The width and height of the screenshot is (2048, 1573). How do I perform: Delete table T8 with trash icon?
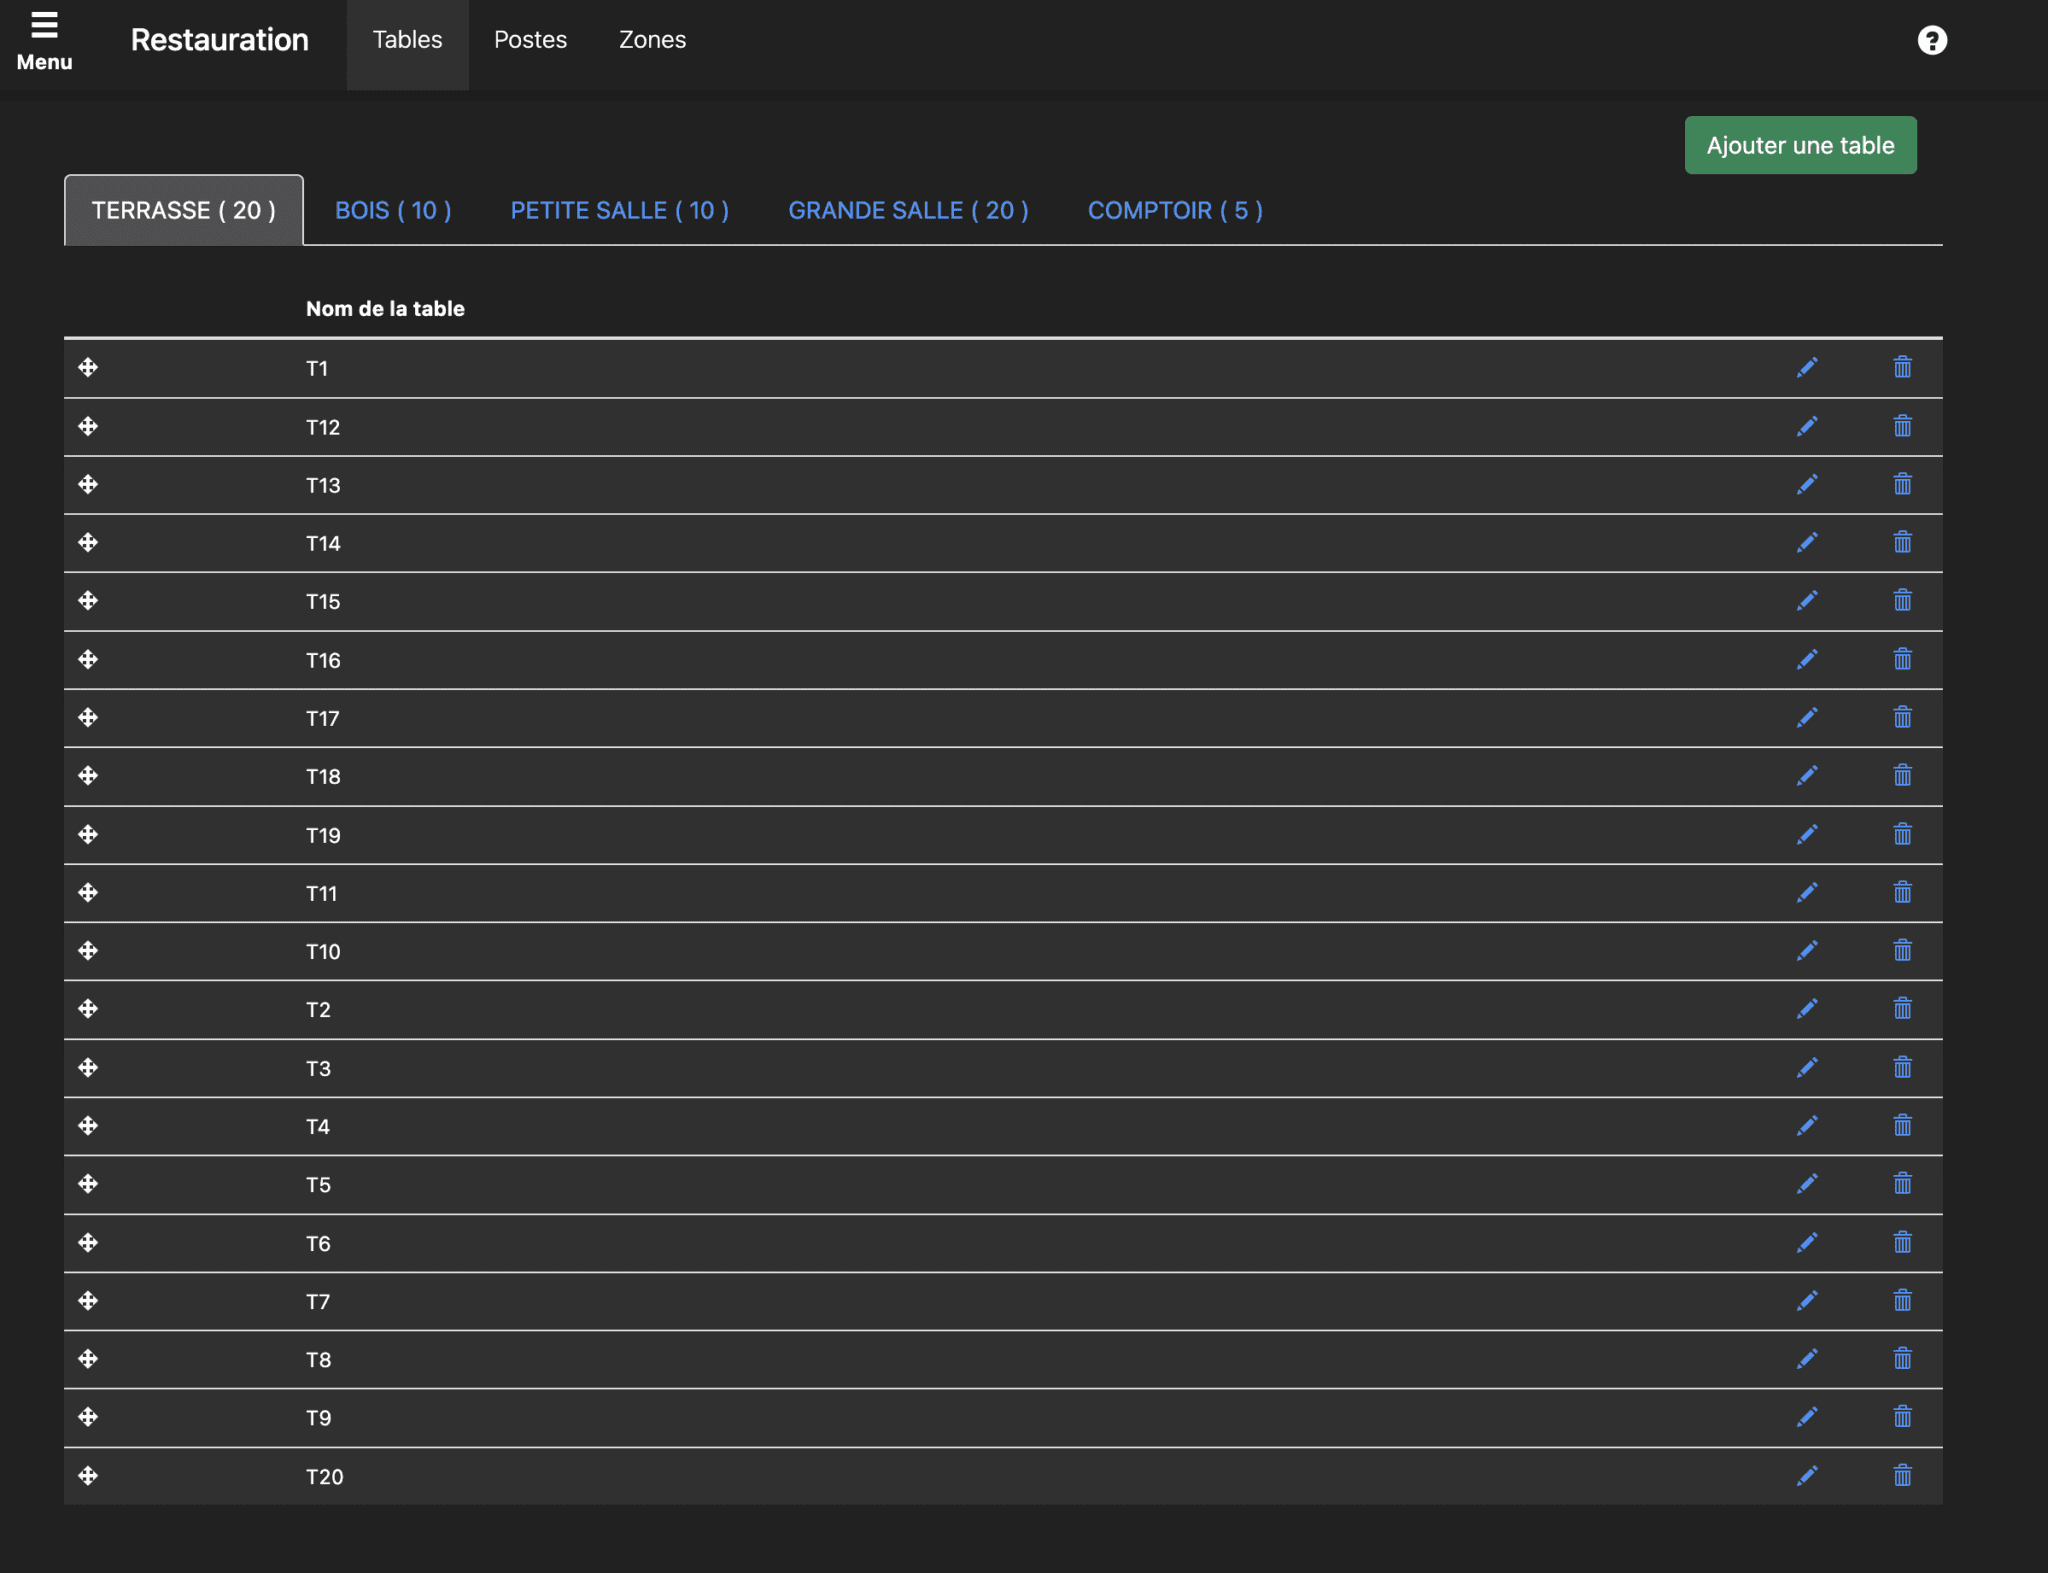point(1902,1359)
